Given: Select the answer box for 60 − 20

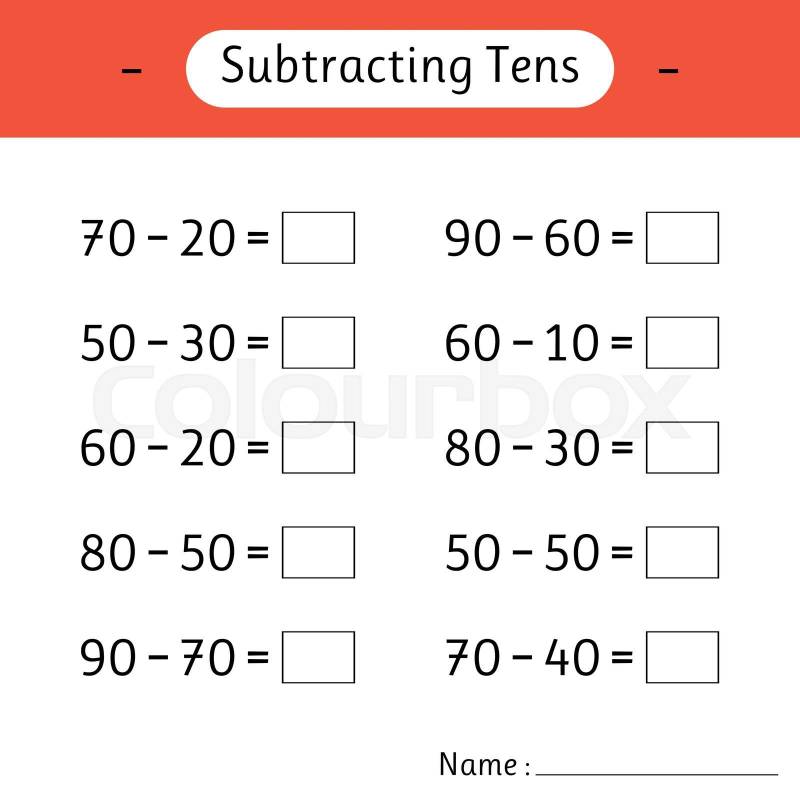Looking at the screenshot, I should point(318,448).
